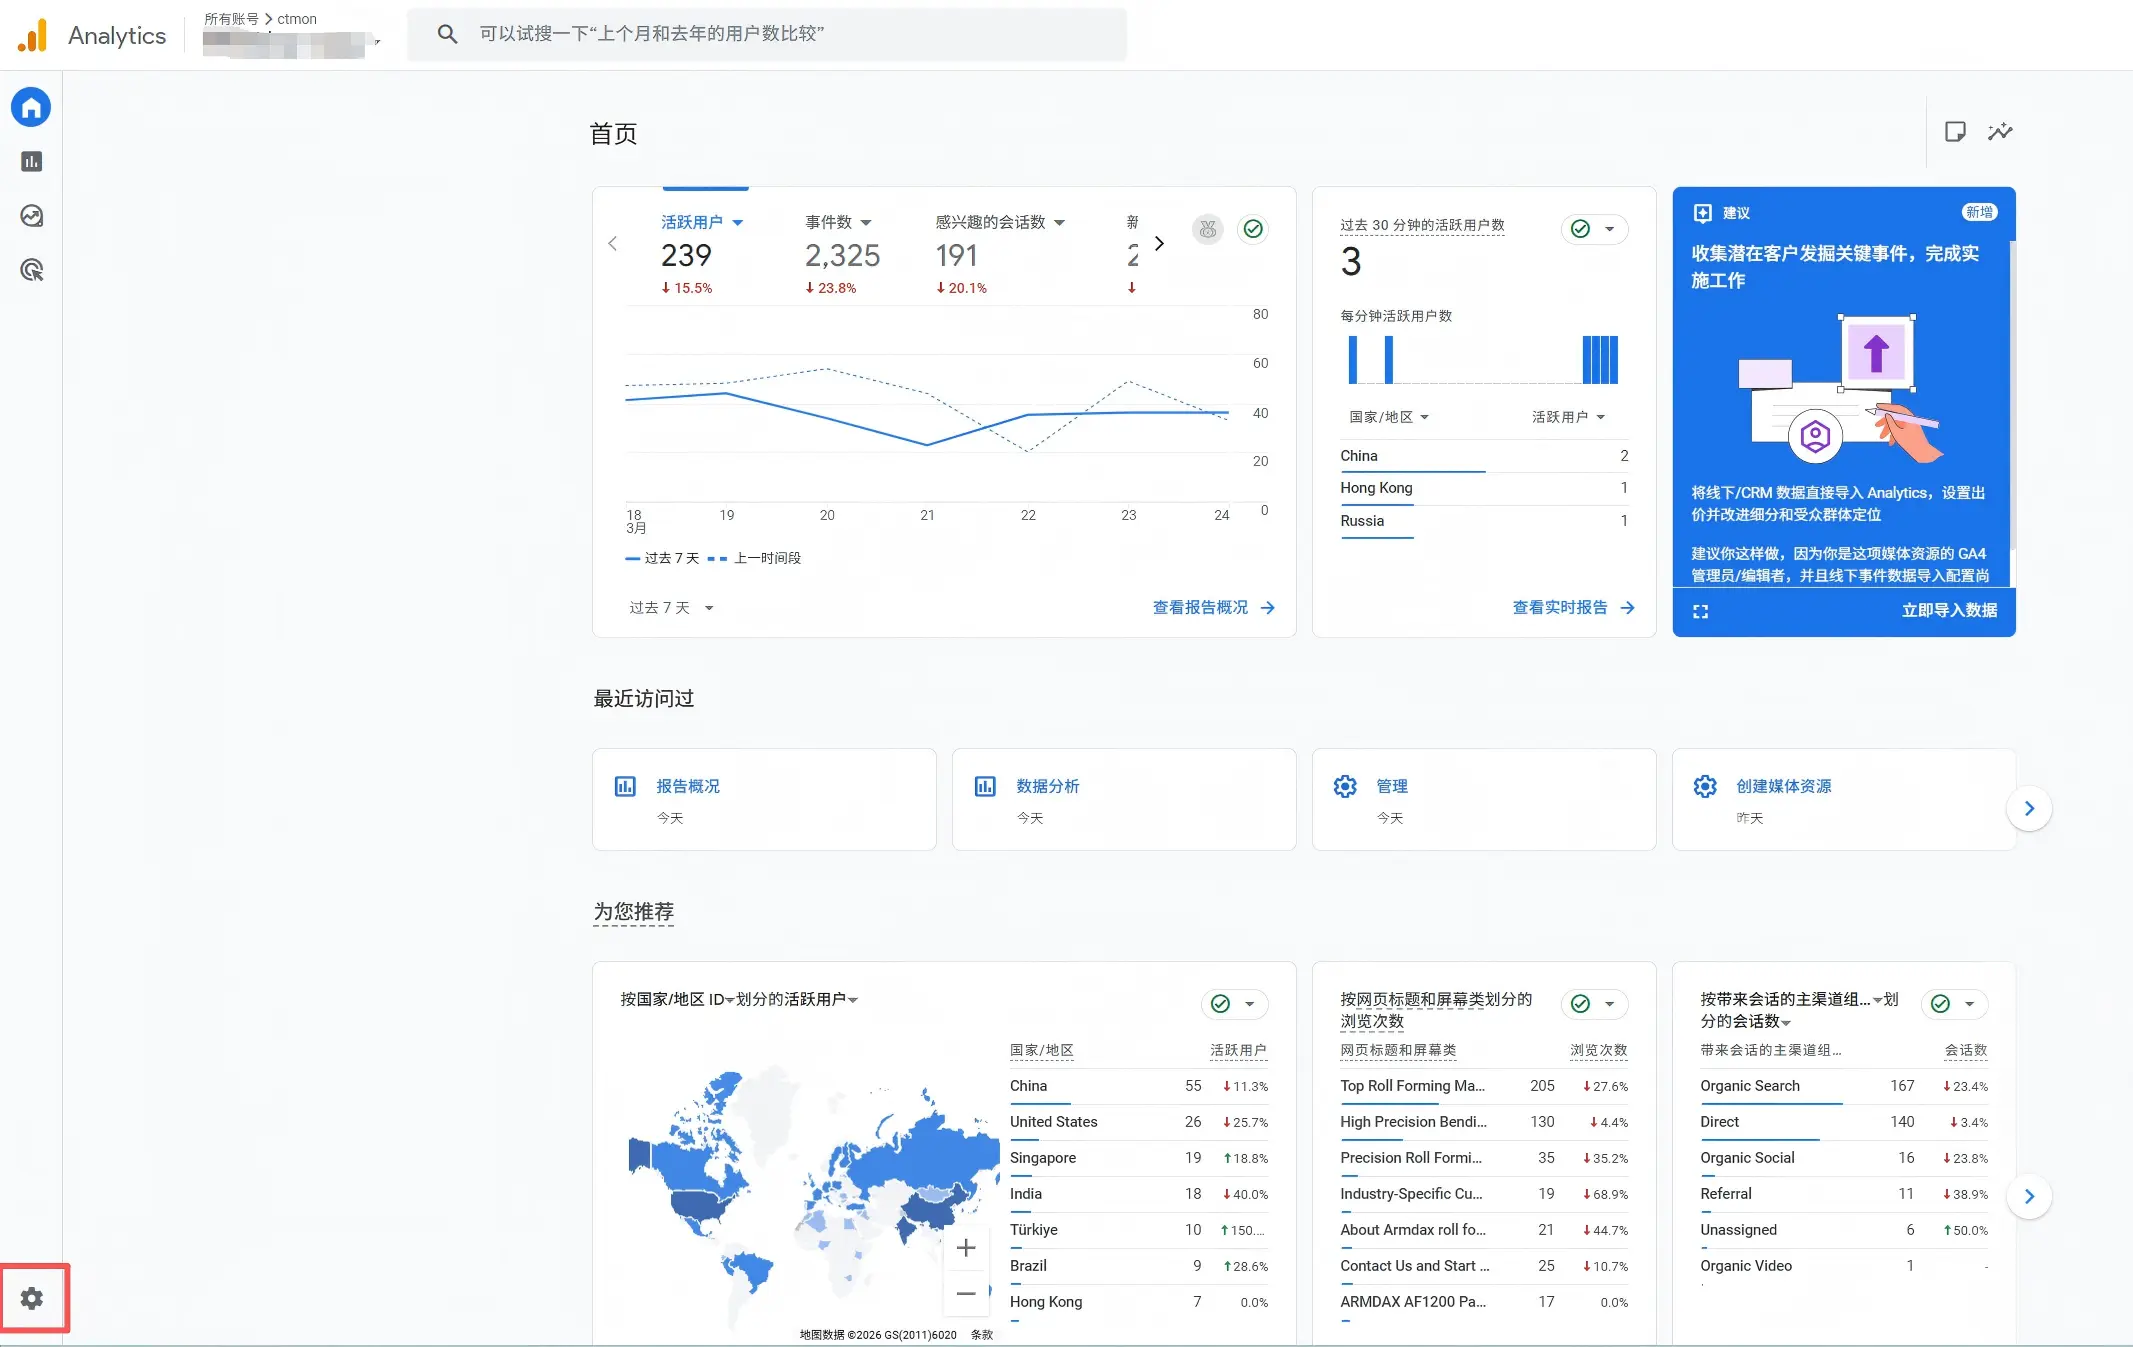Image resolution: width=2133 pixels, height=1347 pixels.
Task: Click the Organic Search channel row
Action: tap(1844, 1086)
